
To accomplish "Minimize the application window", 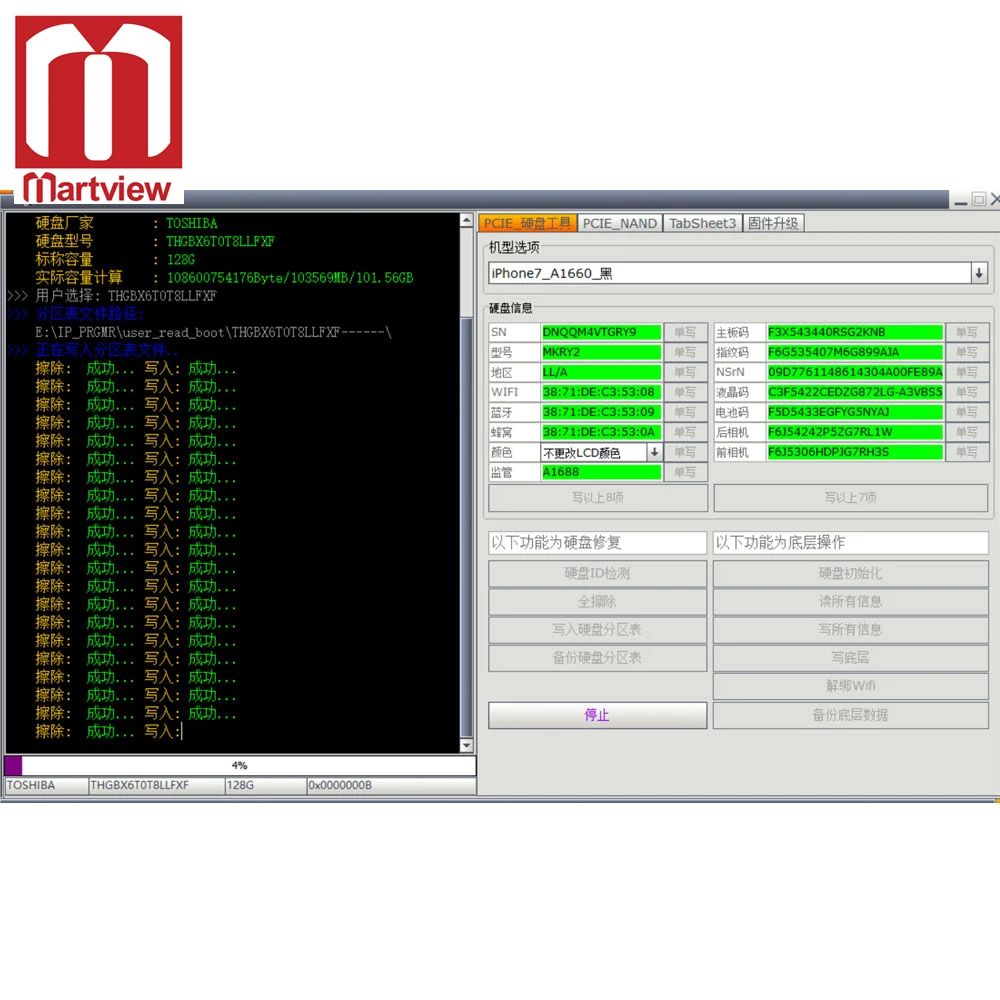I will (x=961, y=201).
